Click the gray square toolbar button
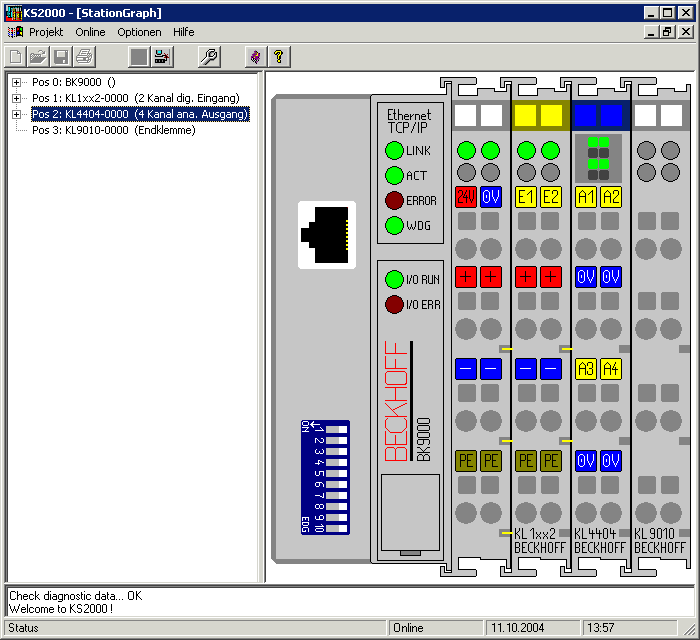 139,57
